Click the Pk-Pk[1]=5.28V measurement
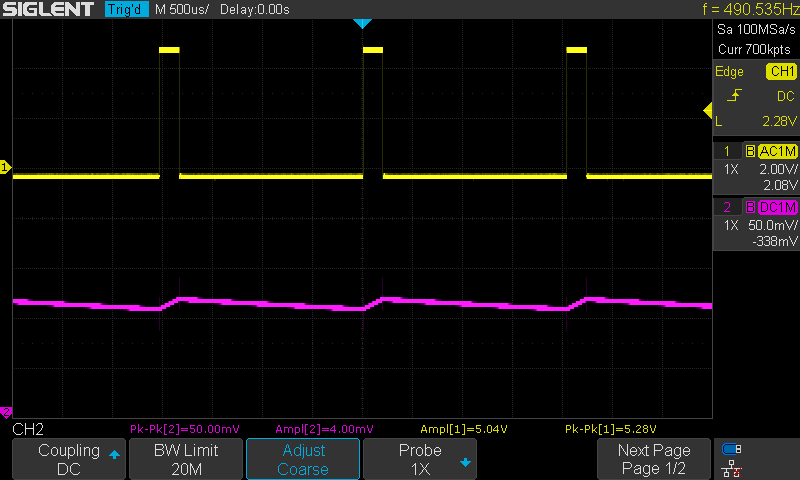800x480 pixels. click(x=611, y=429)
